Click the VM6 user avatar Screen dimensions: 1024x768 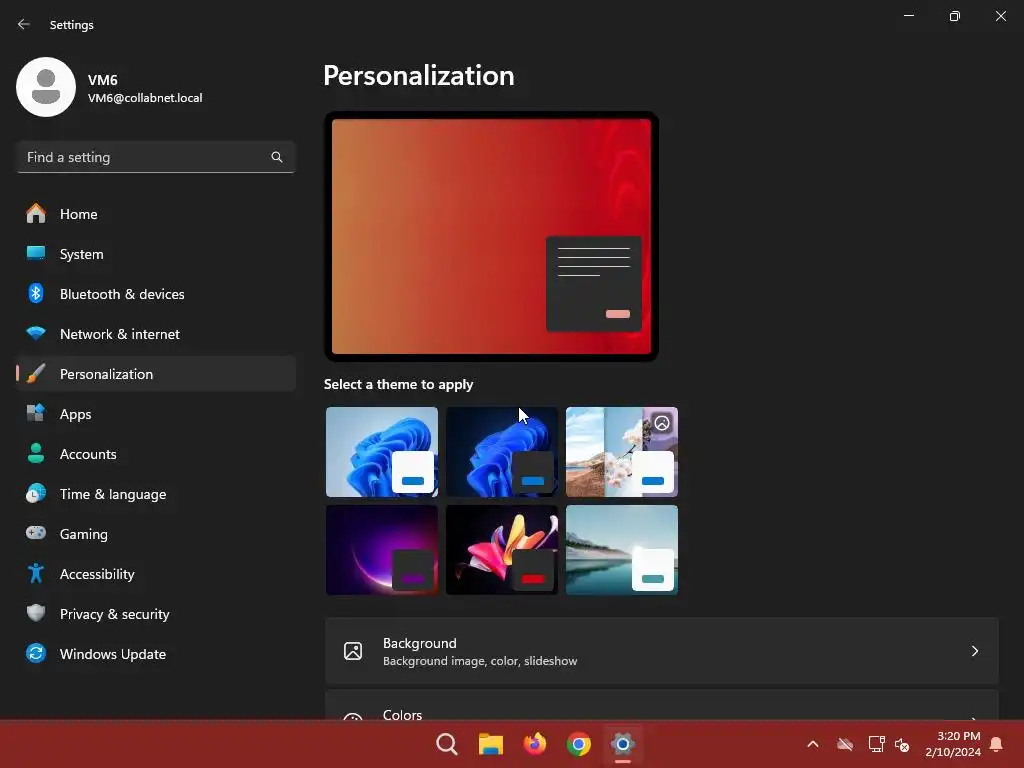[46, 87]
